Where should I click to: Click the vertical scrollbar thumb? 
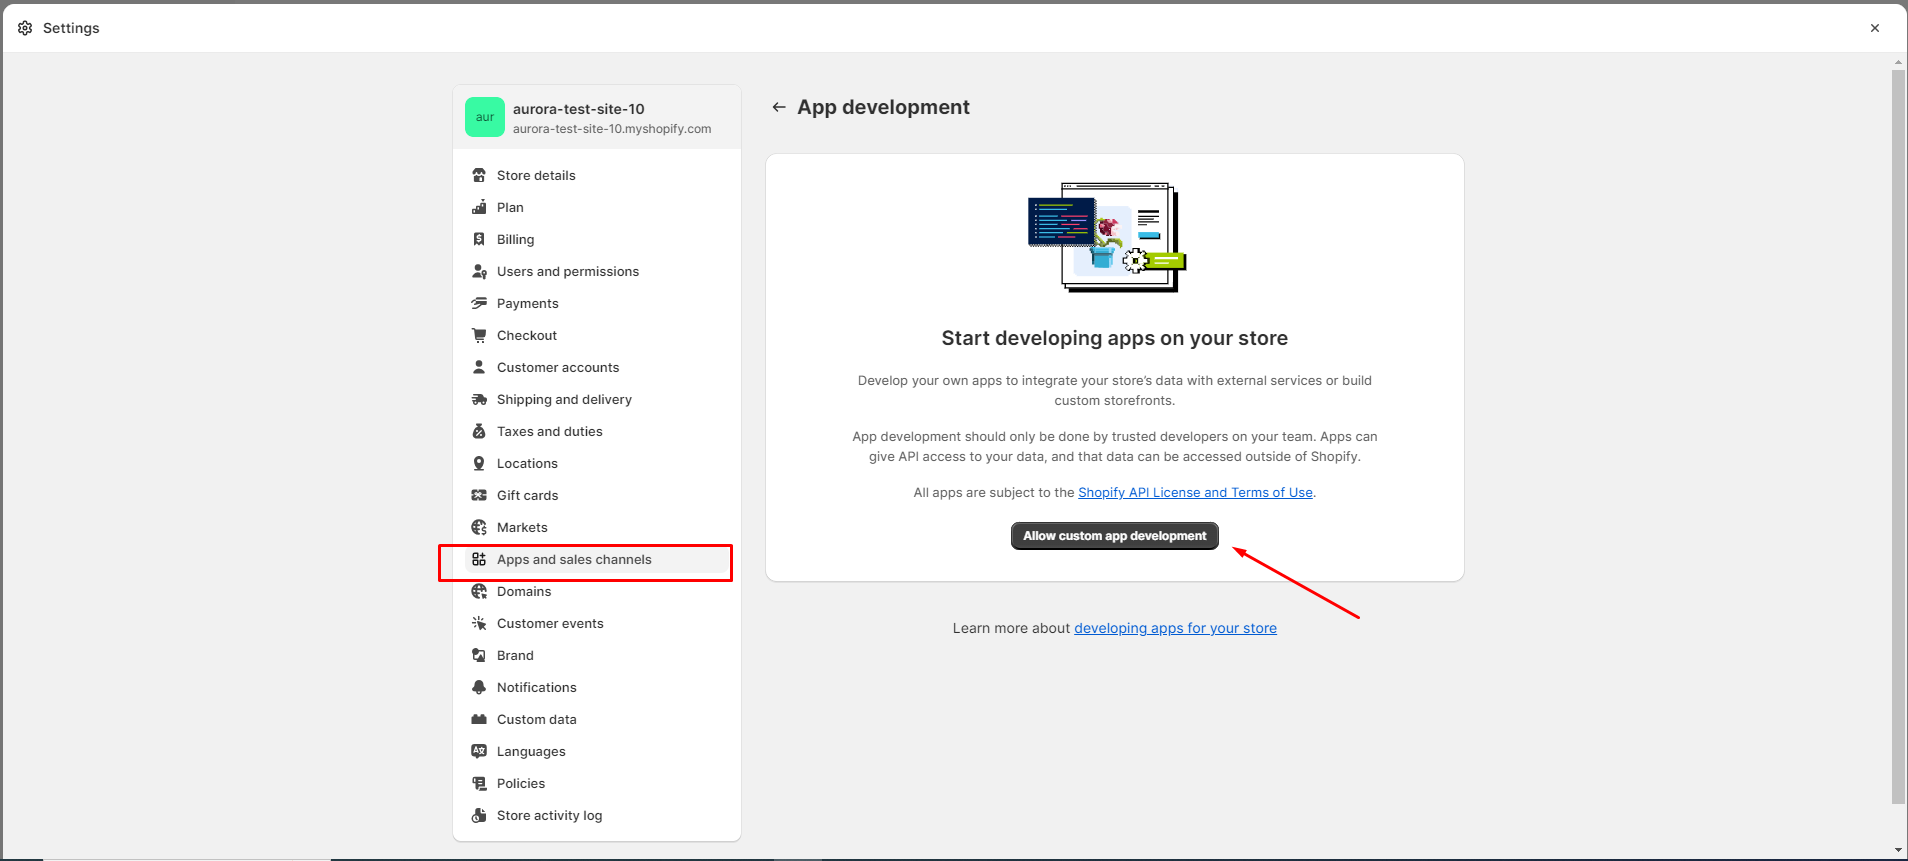point(1898,436)
